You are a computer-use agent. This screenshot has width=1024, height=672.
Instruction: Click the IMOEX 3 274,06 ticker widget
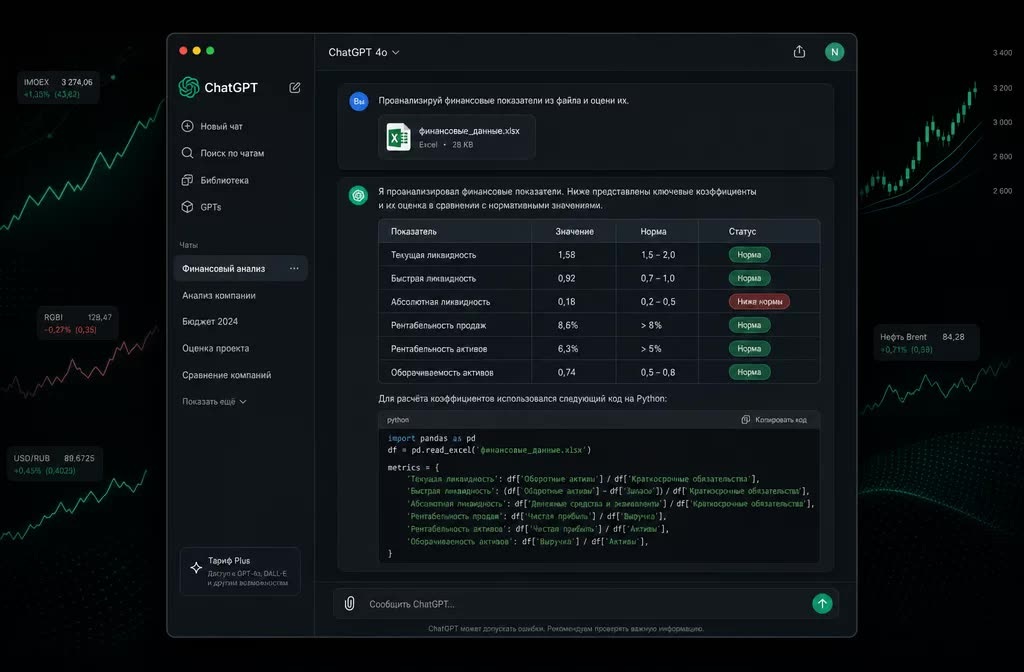58,88
